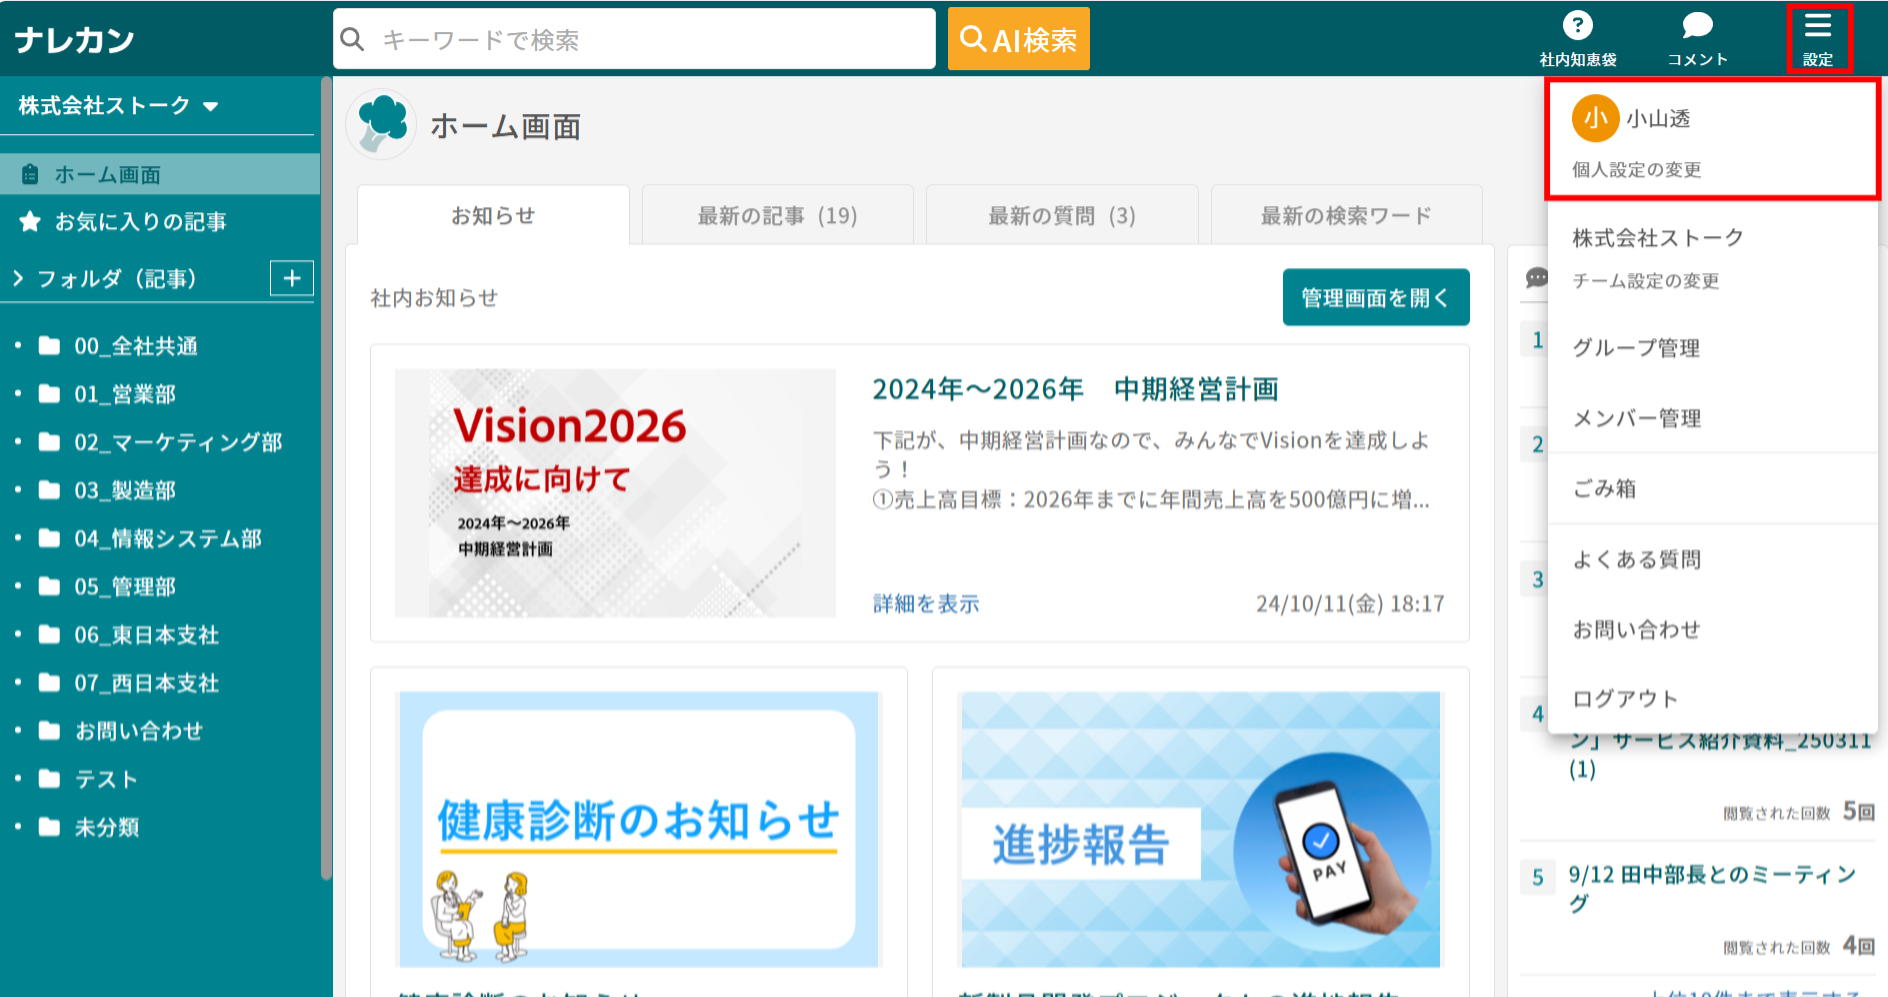The height and width of the screenshot is (997, 1888).
Task: Click the 社内知恵袋 question mark icon
Action: [x=1577, y=26]
